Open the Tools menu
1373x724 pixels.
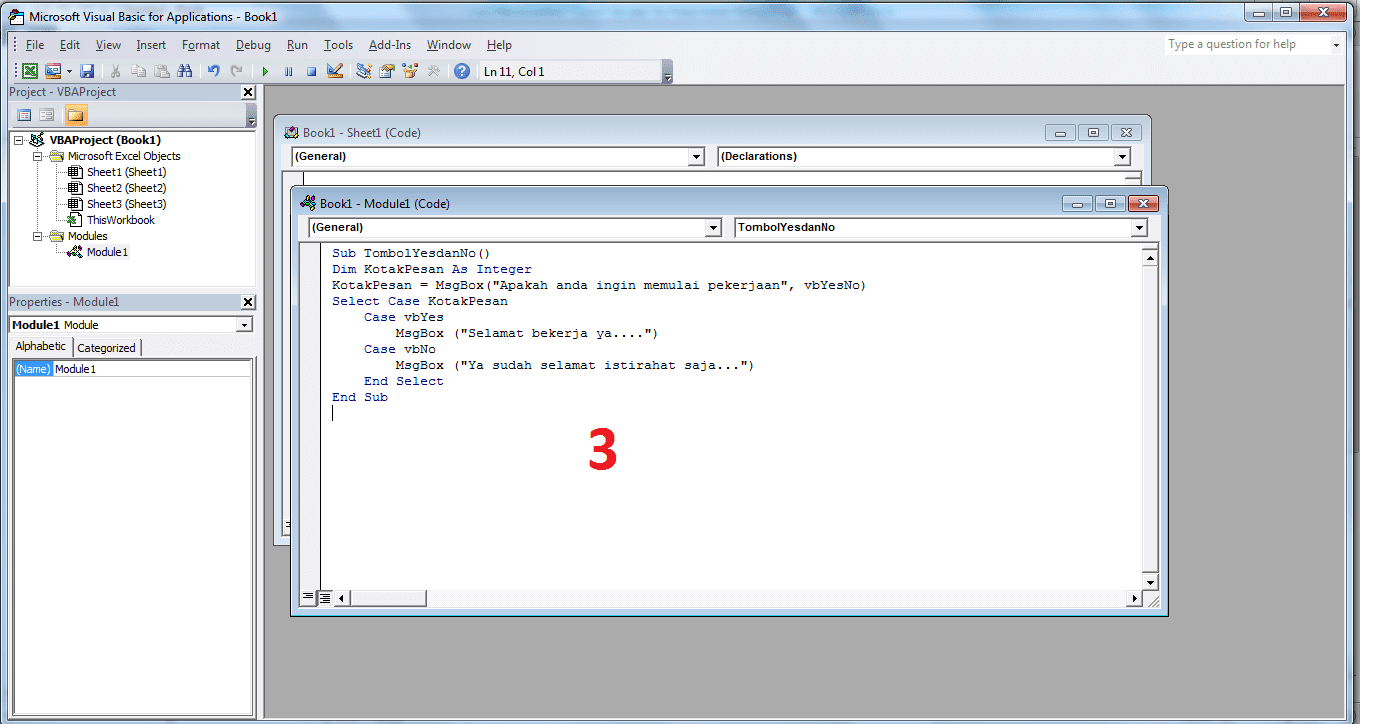point(338,45)
